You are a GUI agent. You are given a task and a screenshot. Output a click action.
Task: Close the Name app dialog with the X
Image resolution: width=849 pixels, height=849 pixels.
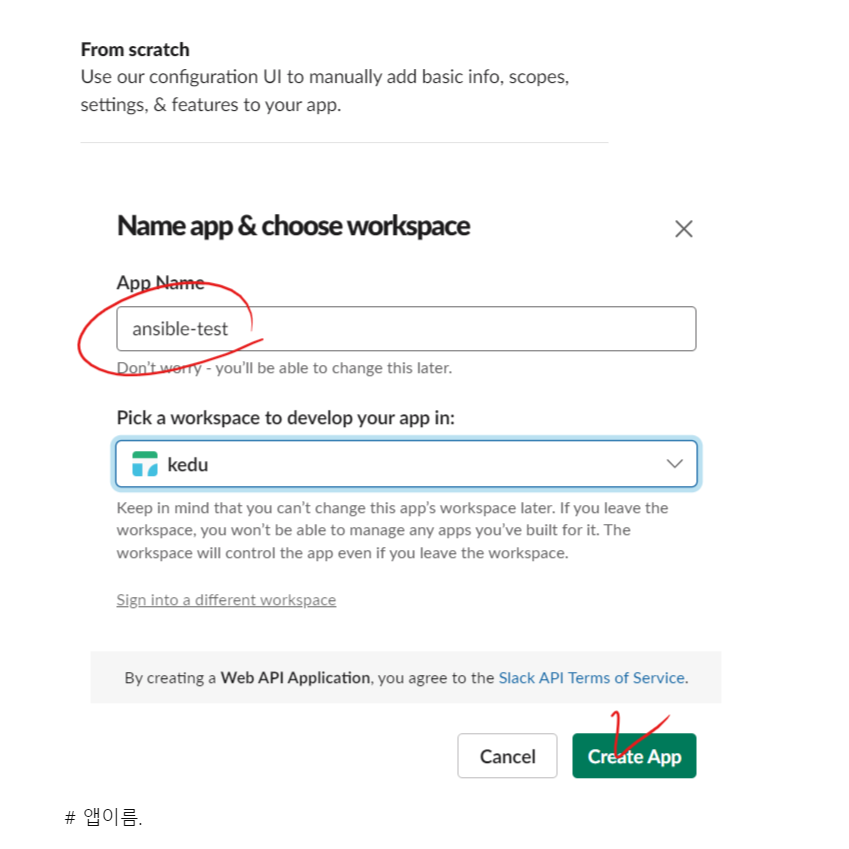[x=684, y=228]
